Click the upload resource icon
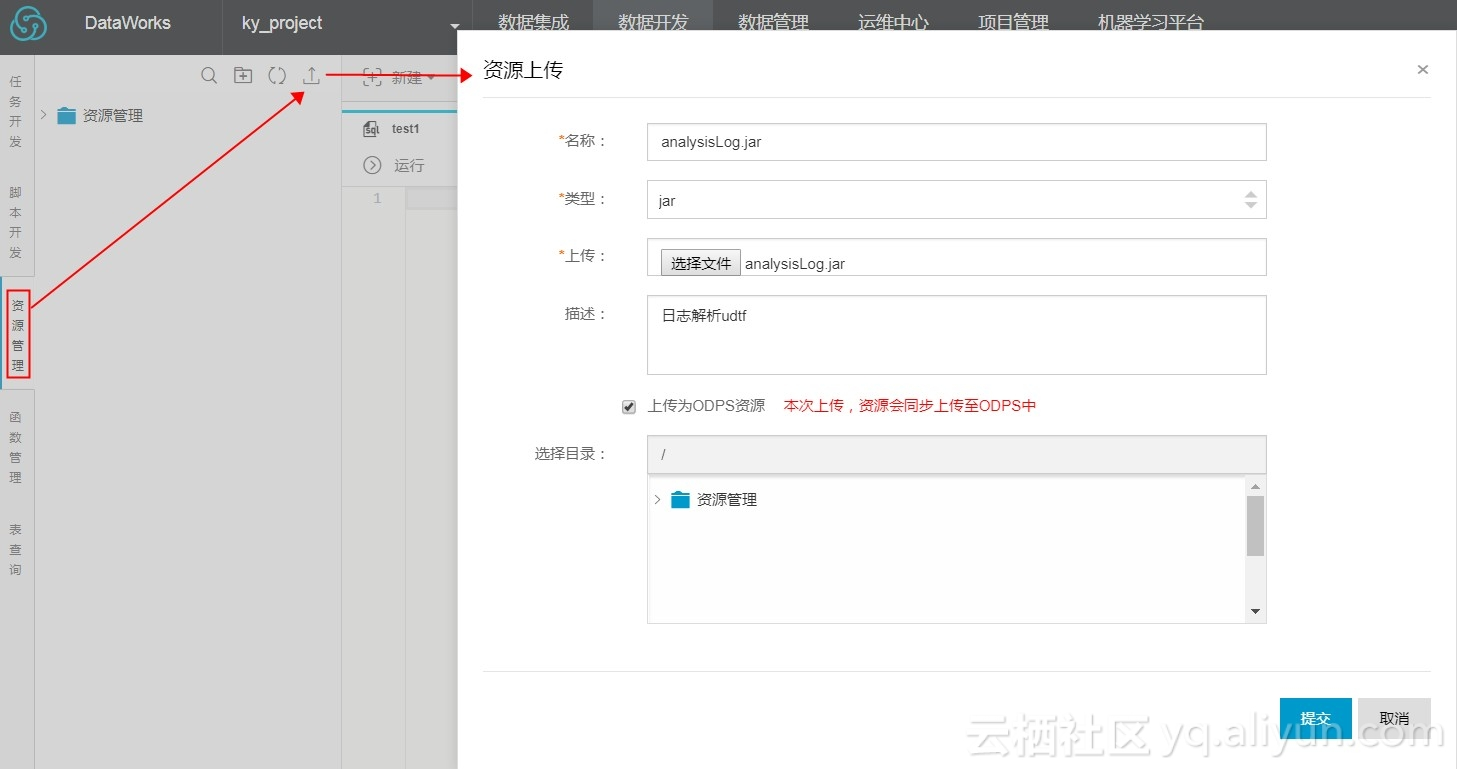Screen dimensions: 1457x769 (312, 76)
